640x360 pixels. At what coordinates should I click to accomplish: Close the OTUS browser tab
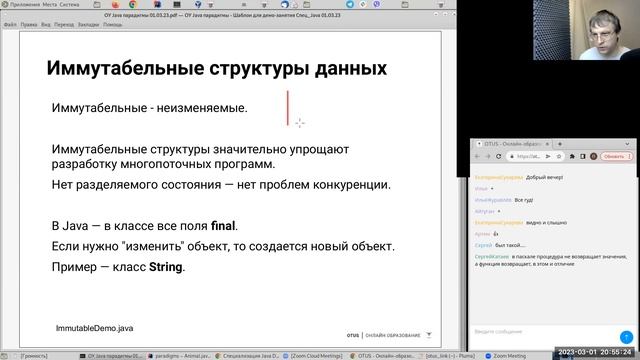(547, 144)
